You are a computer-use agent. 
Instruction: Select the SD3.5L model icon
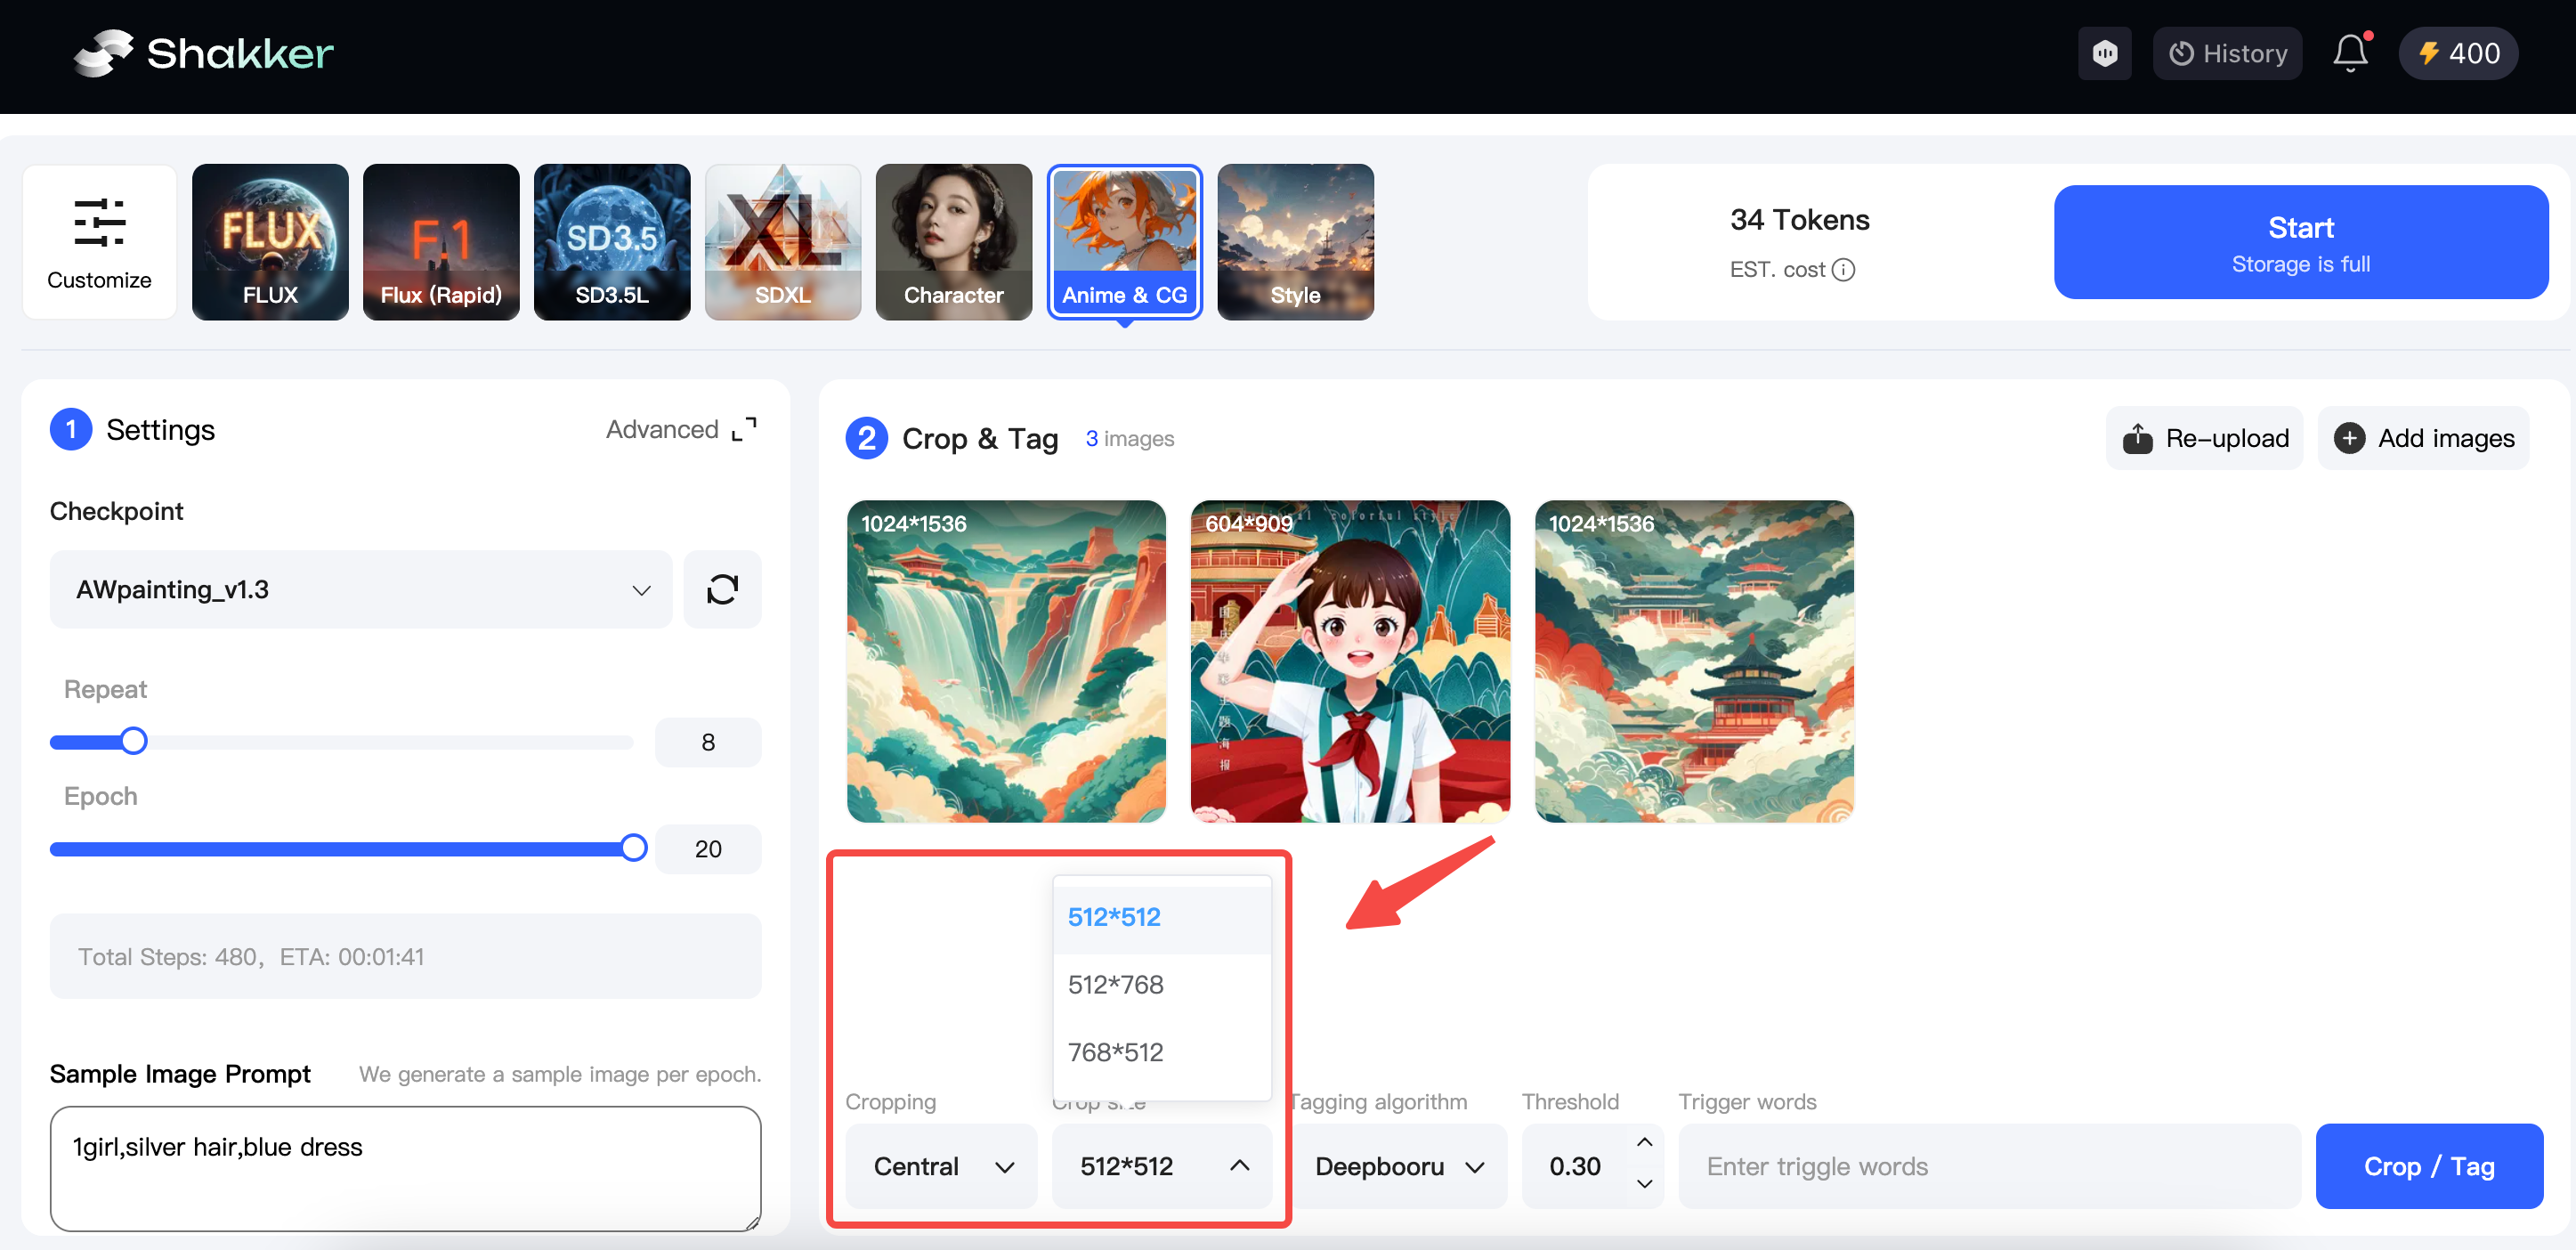click(x=612, y=241)
